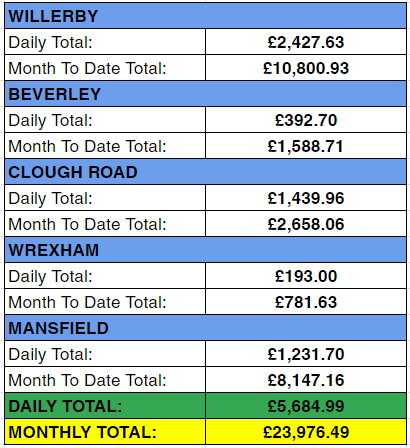Screen dimensions: 410x448
Task: Click the monthly total value £23,976.49
Action: click(x=306, y=432)
